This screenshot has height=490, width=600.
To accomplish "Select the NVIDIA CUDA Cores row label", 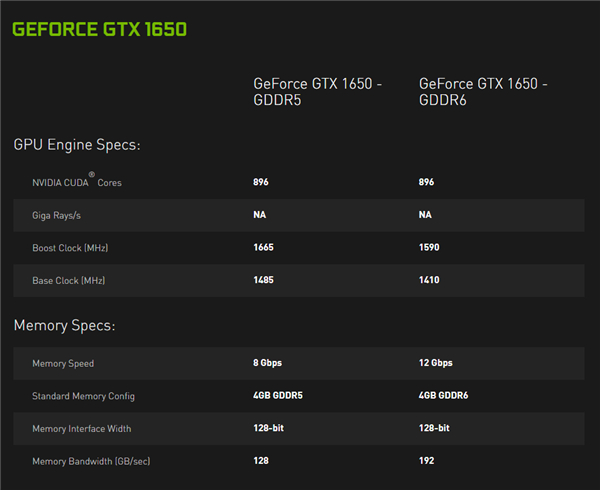I will [x=77, y=181].
